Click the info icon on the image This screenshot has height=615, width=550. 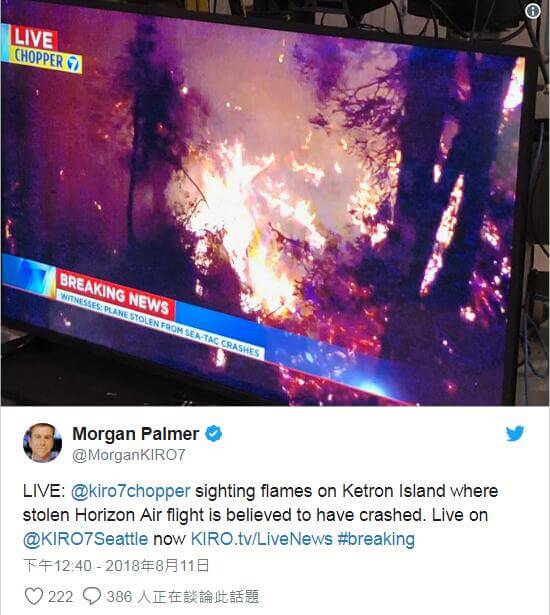[x=532, y=11]
